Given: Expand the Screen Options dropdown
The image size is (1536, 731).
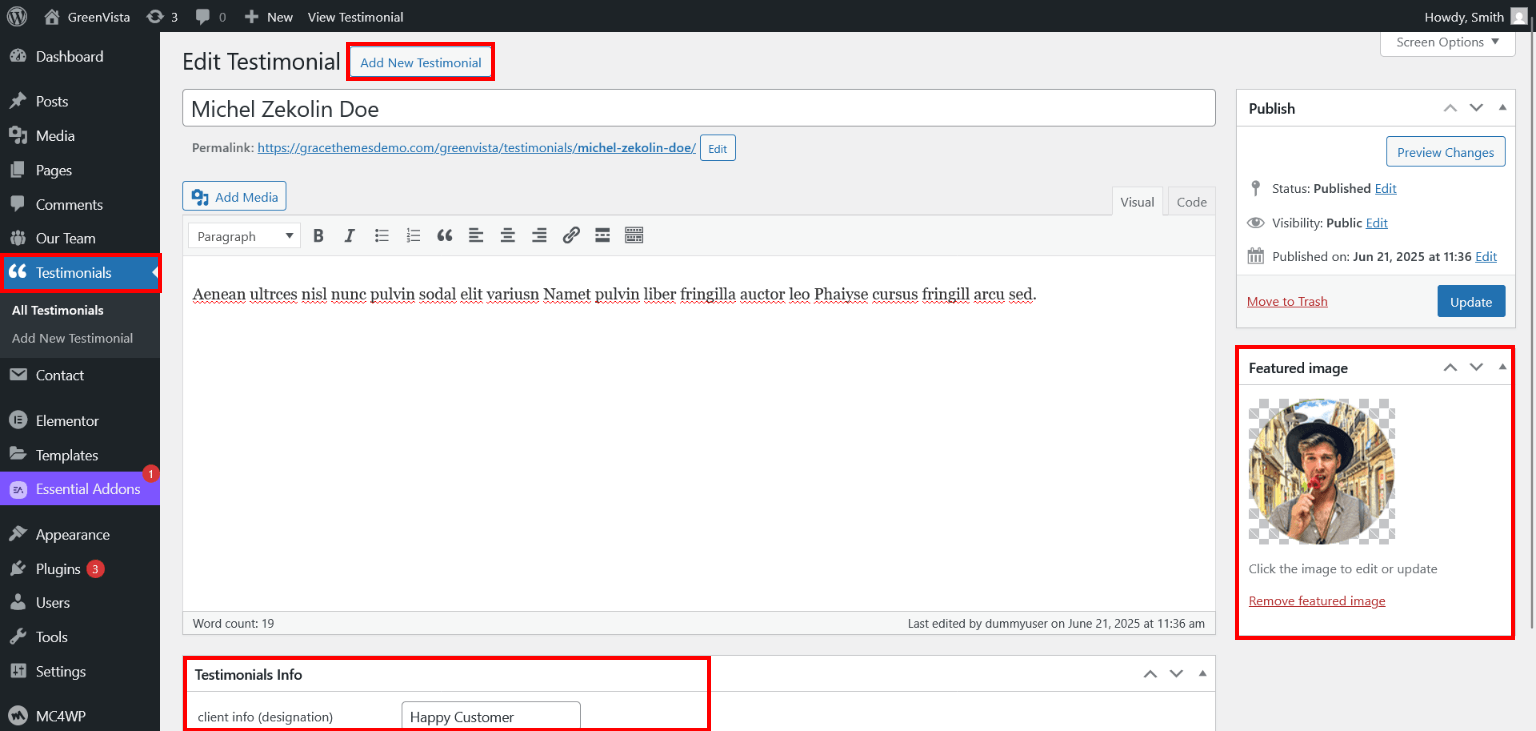Looking at the screenshot, I should click(x=1447, y=42).
